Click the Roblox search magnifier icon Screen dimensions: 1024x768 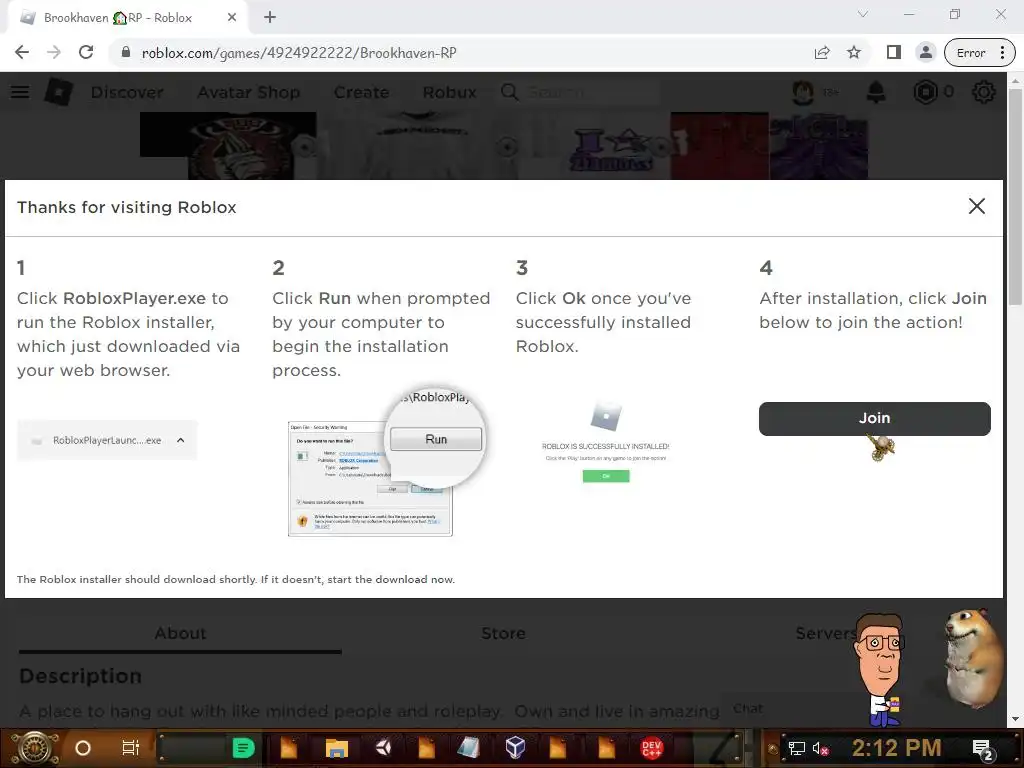pyautogui.click(x=510, y=92)
